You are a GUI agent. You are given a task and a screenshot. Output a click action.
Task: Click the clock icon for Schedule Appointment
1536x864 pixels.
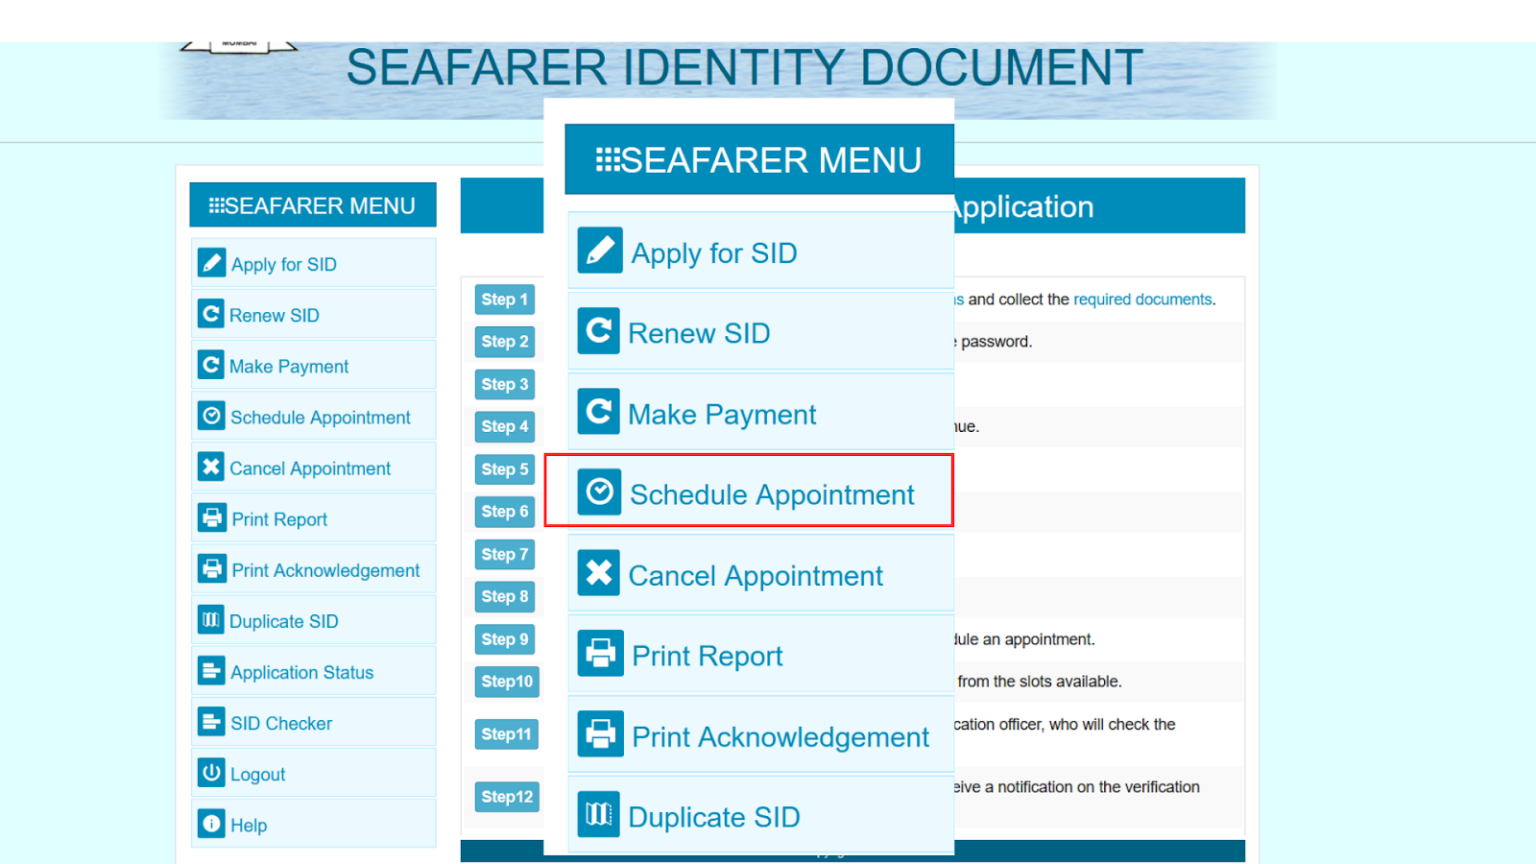tap(212, 416)
